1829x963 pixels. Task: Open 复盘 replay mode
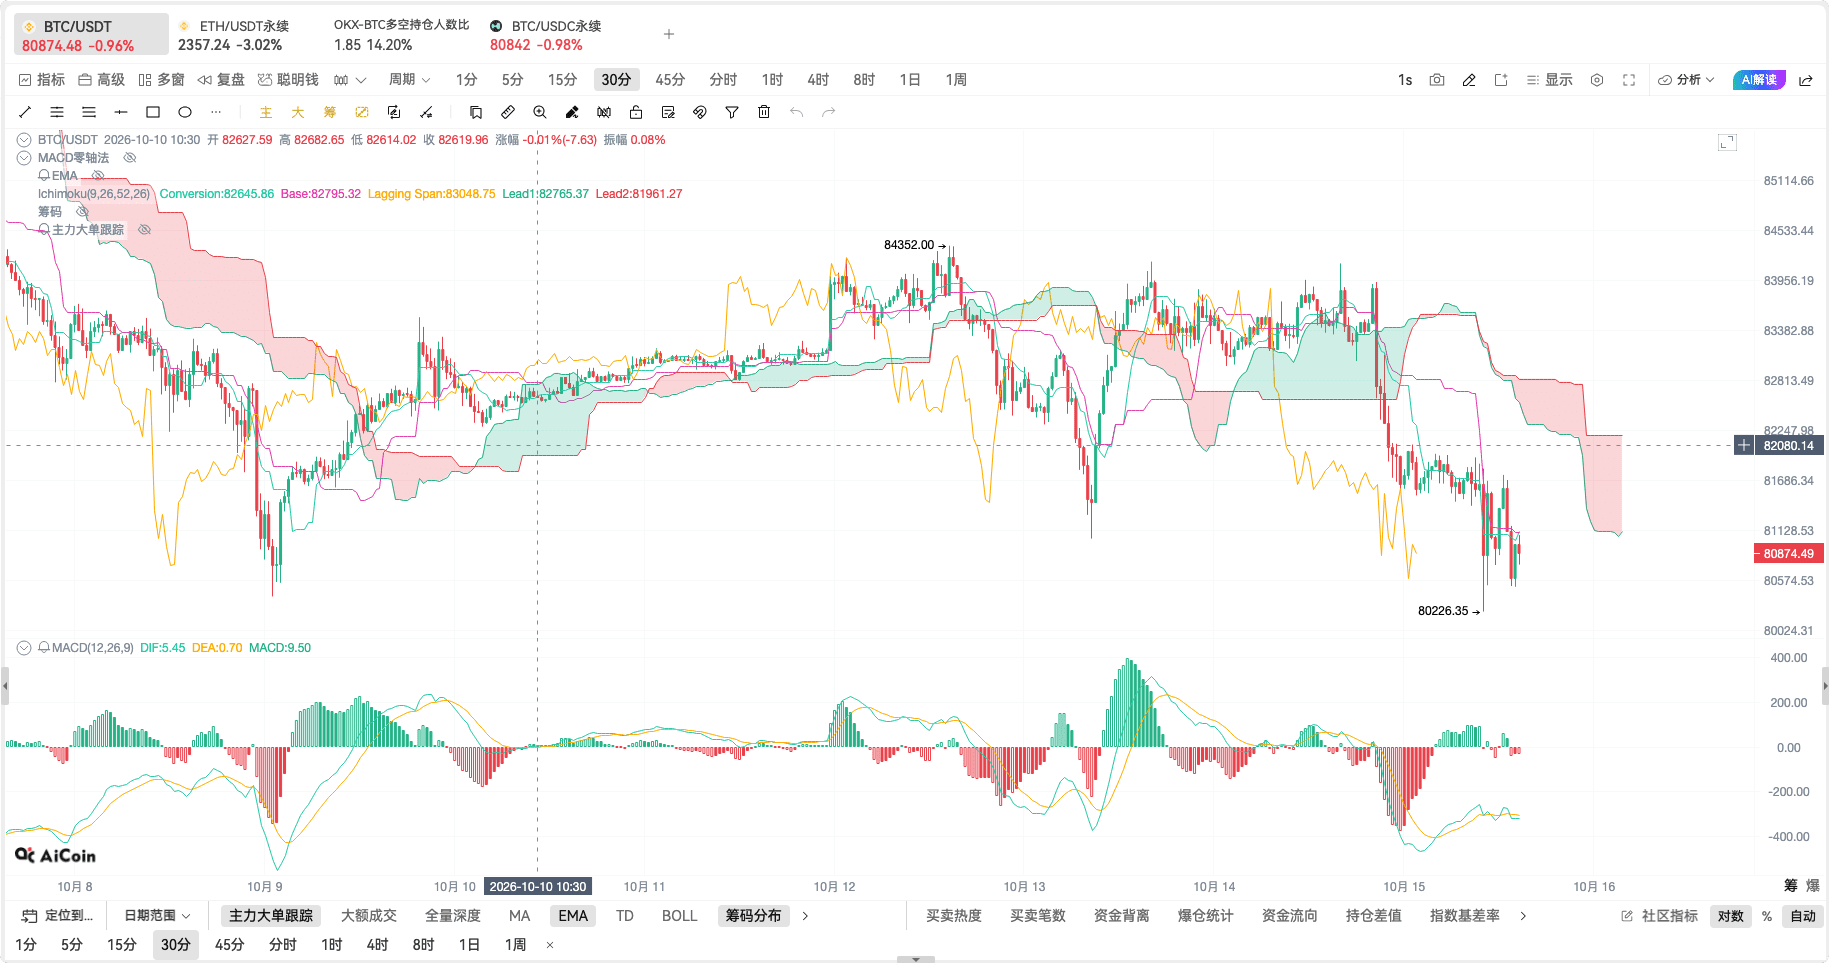[x=221, y=80]
